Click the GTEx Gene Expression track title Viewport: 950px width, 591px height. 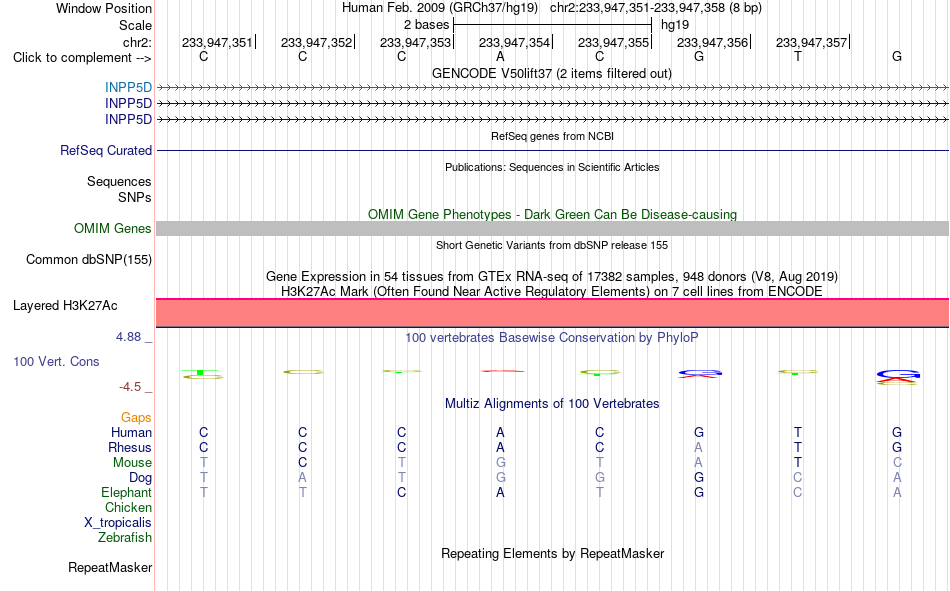552,276
